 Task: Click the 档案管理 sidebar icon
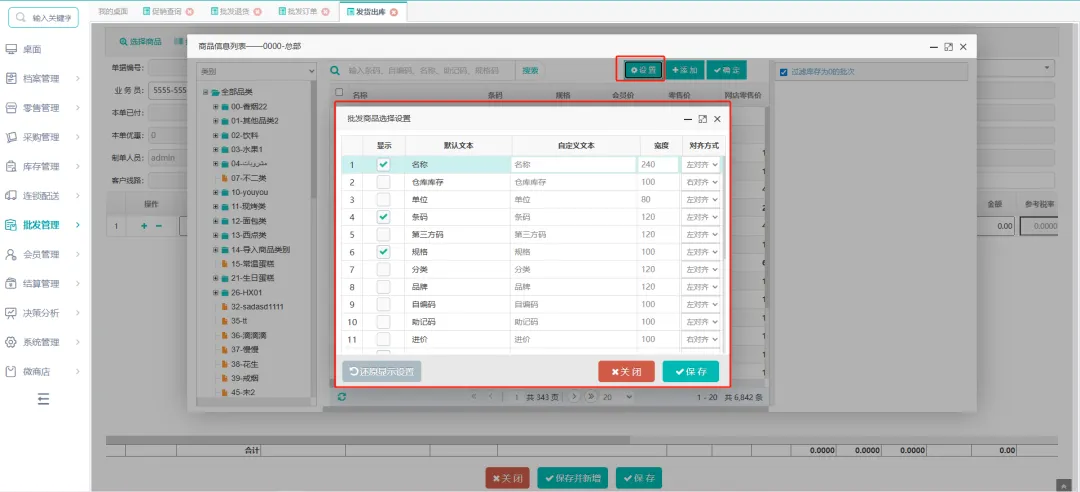[x=11, y=79]
